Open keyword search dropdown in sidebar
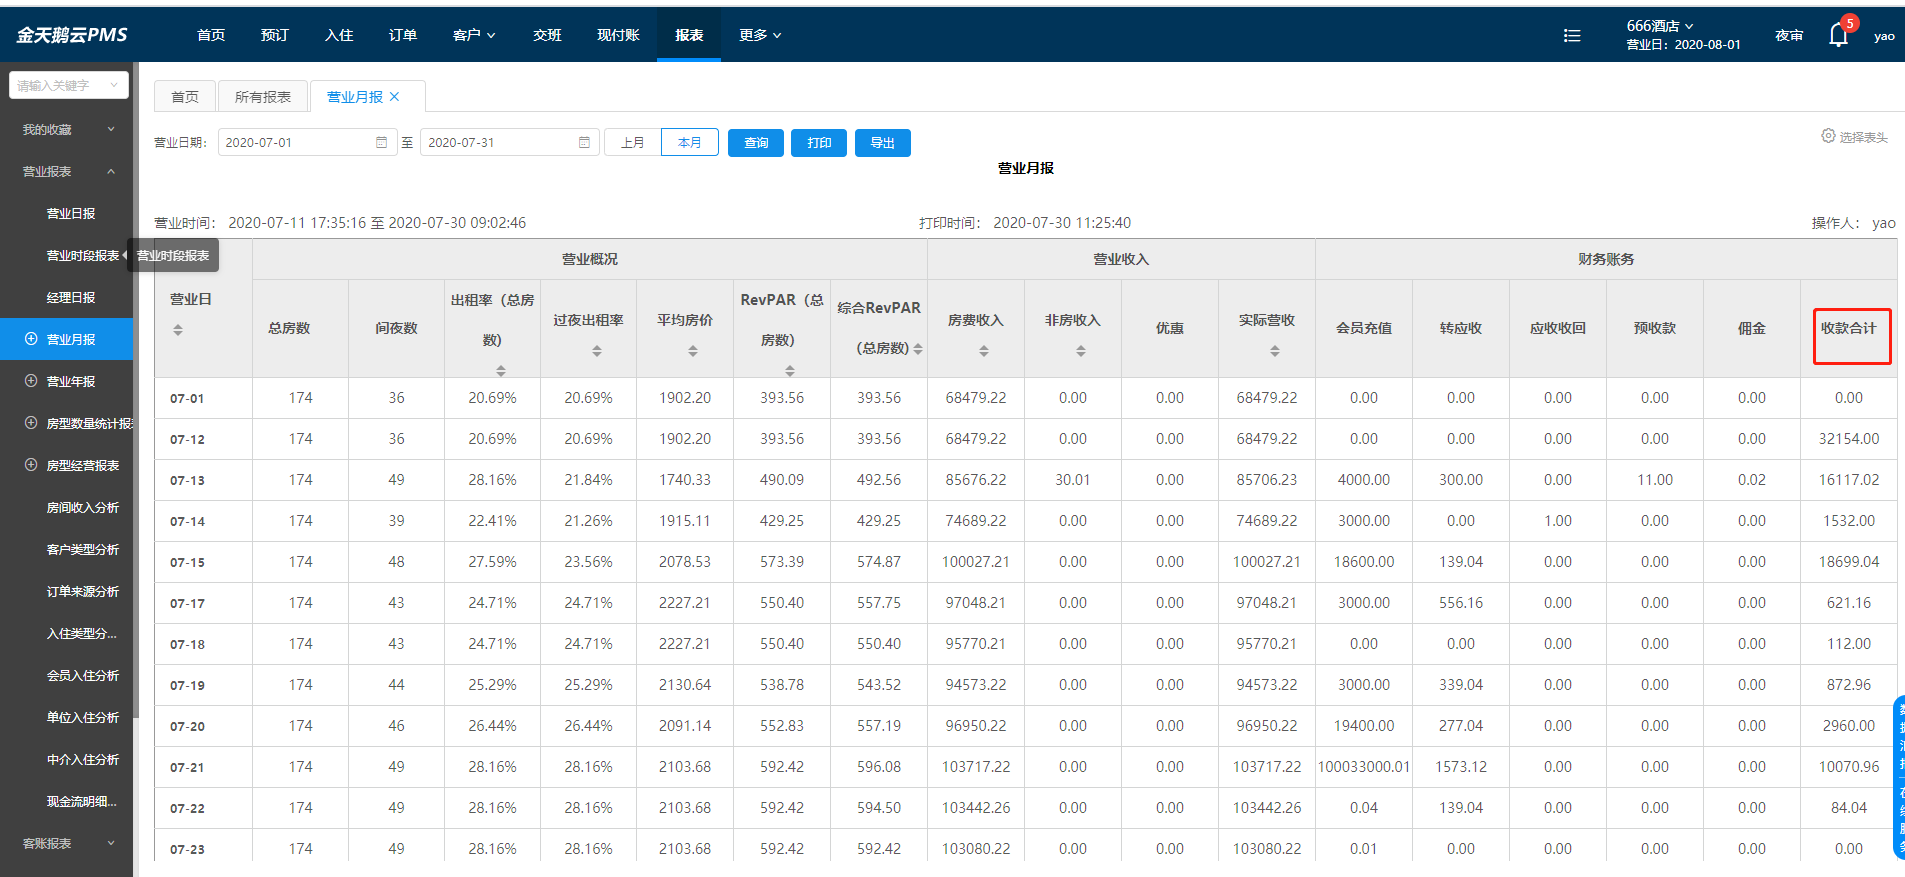The width and height of the screenshot is (1905, 877). (69, 85)
